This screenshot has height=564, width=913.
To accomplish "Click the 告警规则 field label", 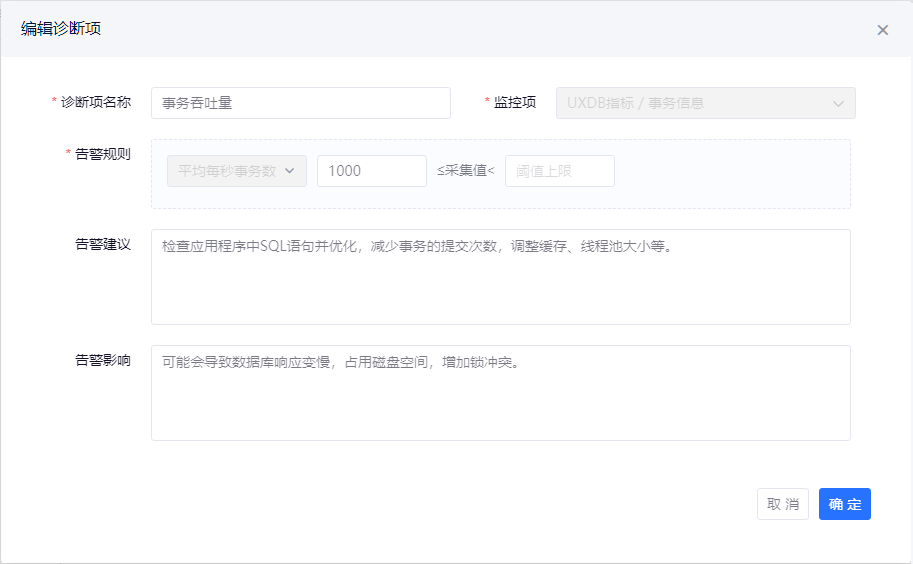I will (x=102, y=154).
